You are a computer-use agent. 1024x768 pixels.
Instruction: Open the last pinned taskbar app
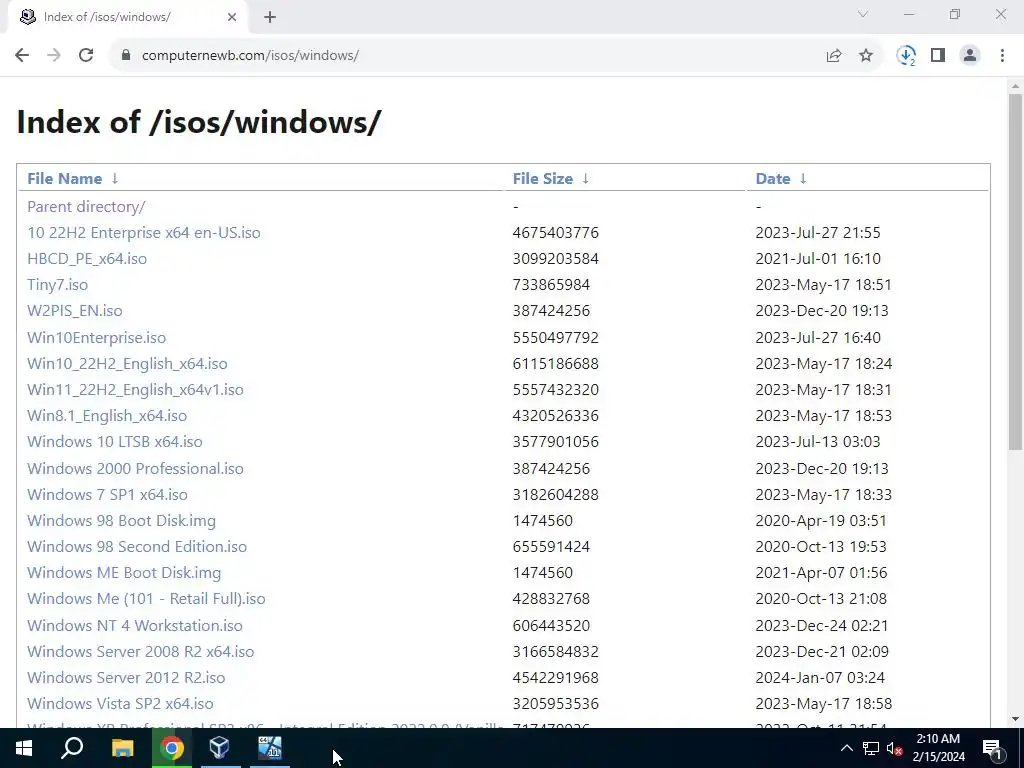[270, 748]
